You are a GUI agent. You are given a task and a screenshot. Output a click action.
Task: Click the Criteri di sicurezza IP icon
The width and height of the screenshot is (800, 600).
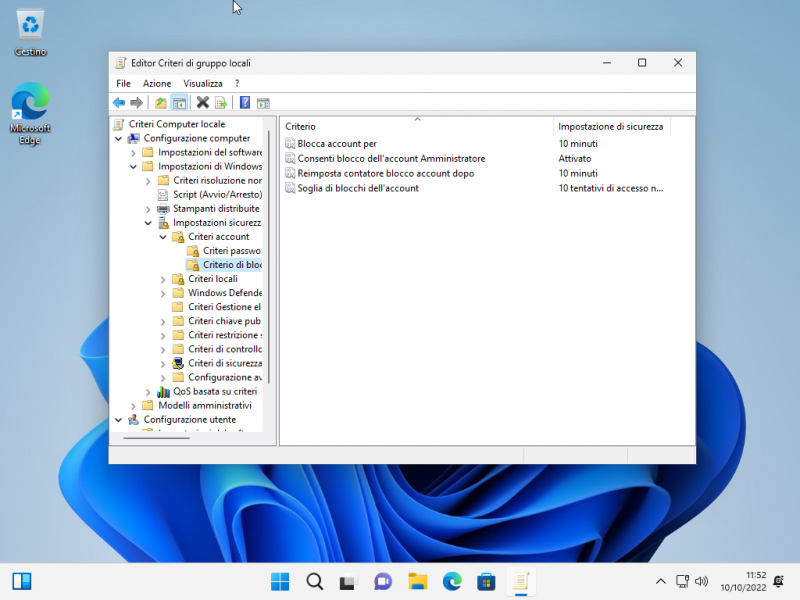tap(178, 363)
